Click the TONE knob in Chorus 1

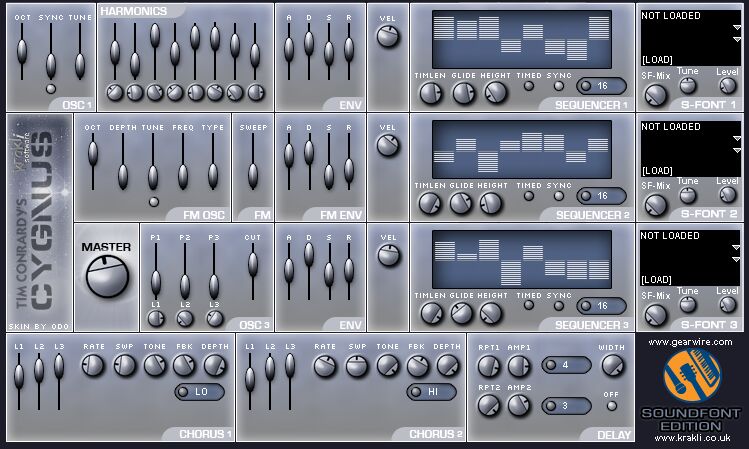coord(155,366)
